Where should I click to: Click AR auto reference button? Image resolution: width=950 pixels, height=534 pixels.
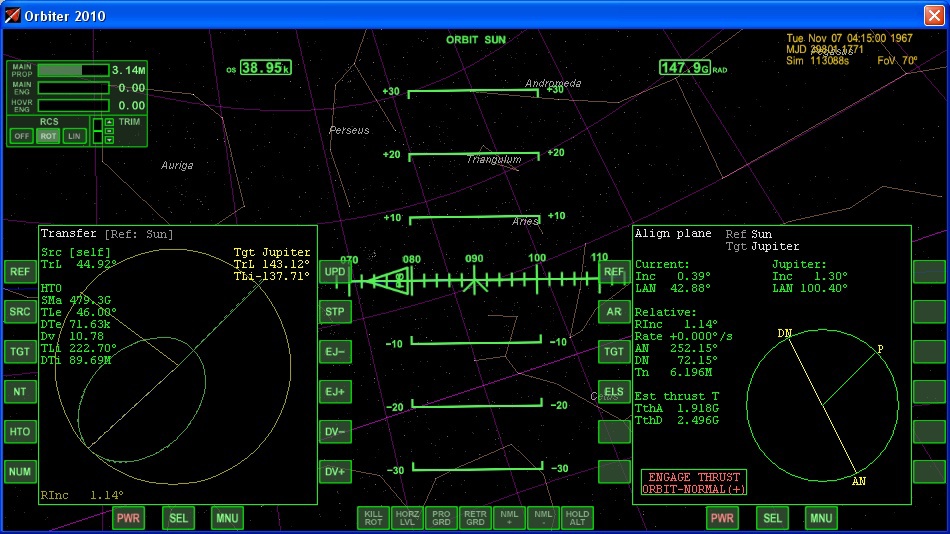(x=614, y=312)
